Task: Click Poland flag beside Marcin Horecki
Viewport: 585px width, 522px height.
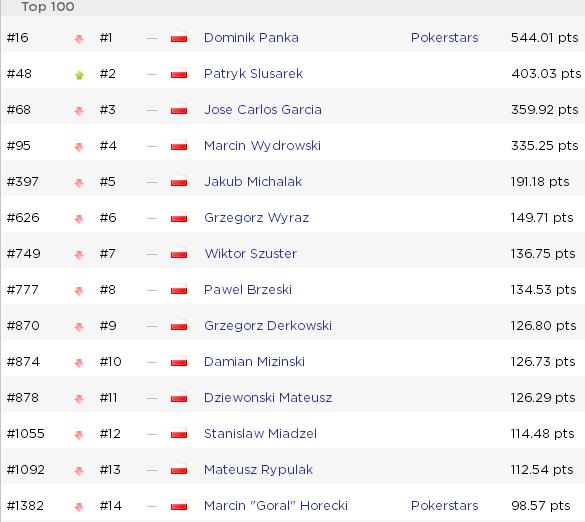Action: coord(179,506)
